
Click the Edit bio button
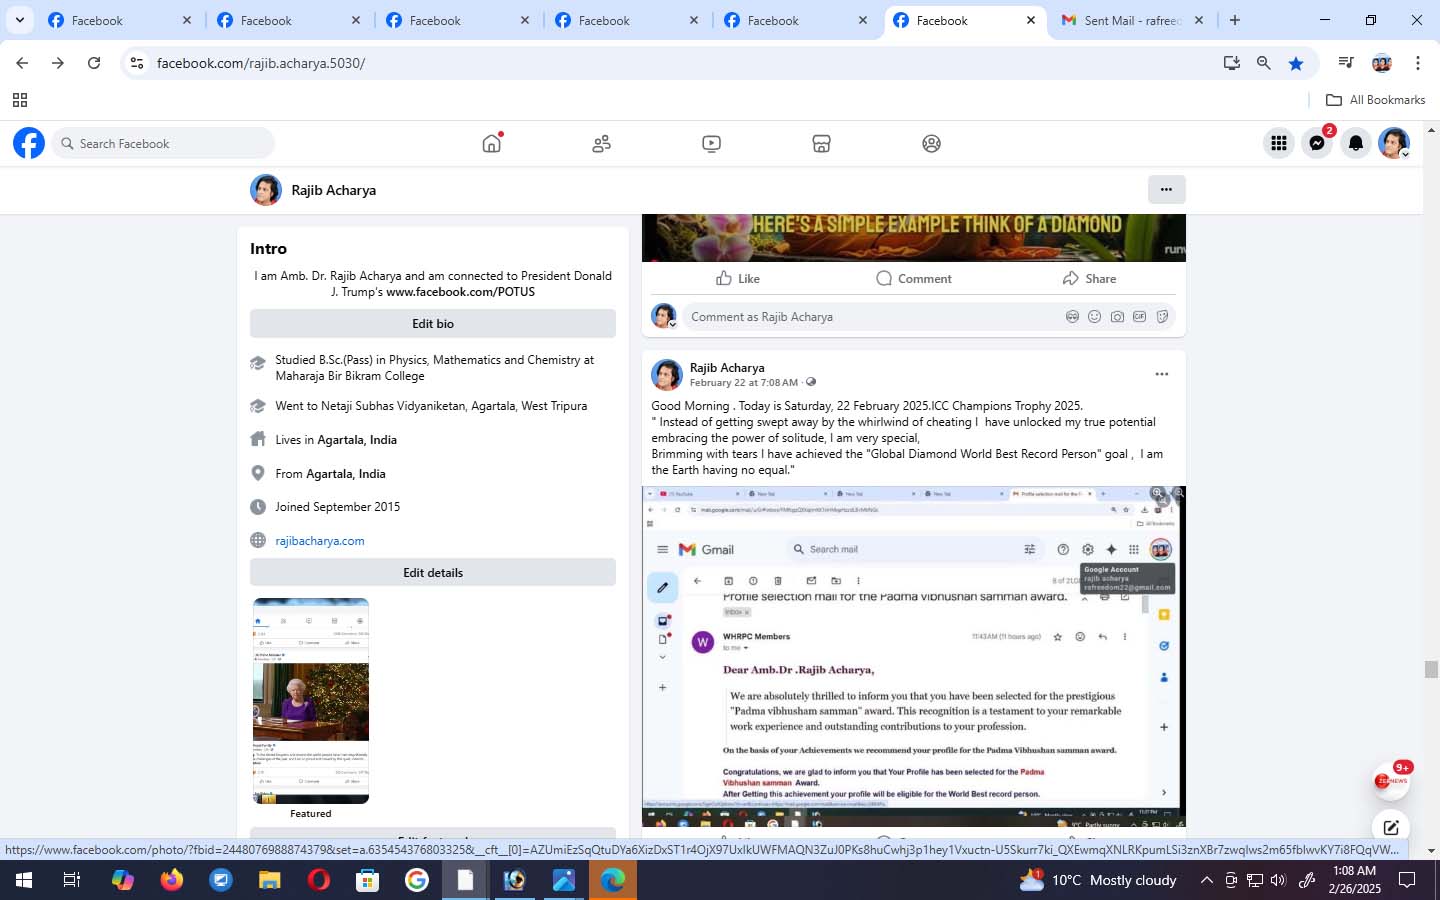click(433, 323)
